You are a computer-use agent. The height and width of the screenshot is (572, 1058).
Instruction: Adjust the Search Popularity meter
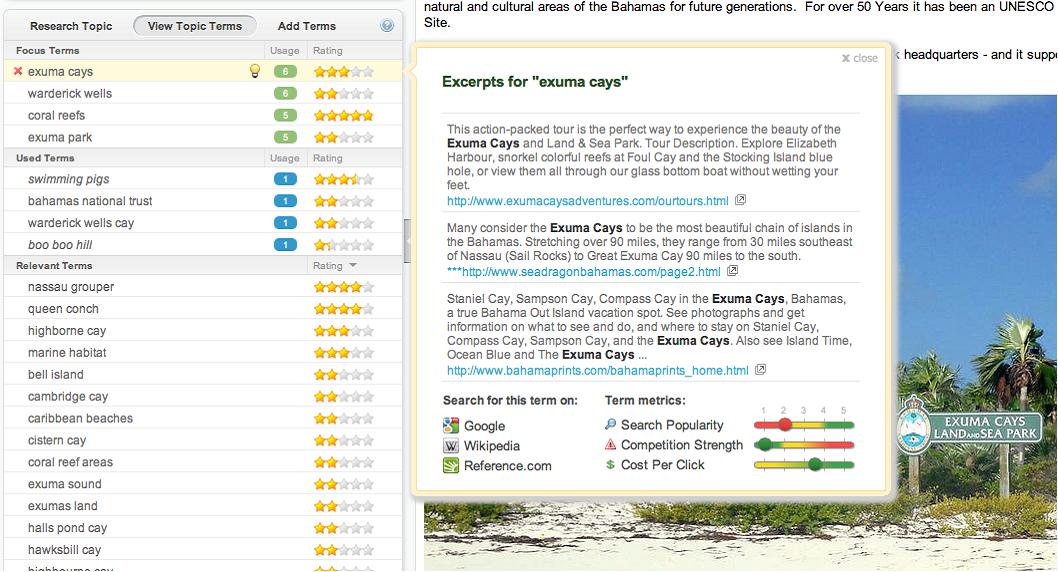[x=785, y=425]
